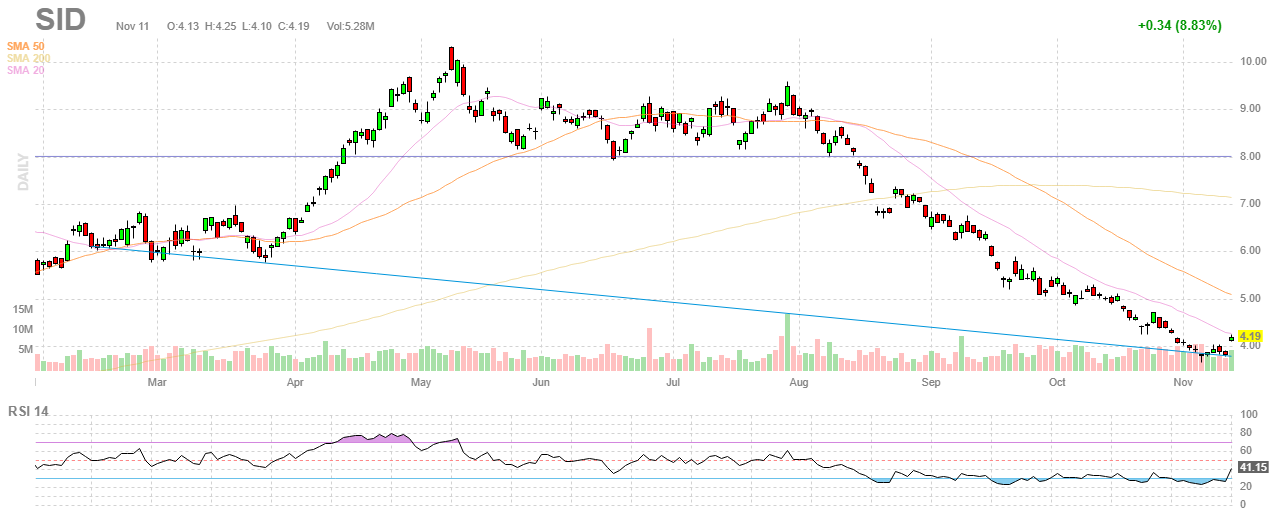Click the 8.00 price axis label
The height and width of the screenshot is (520, 1280).
click(x=1251, y=156)
